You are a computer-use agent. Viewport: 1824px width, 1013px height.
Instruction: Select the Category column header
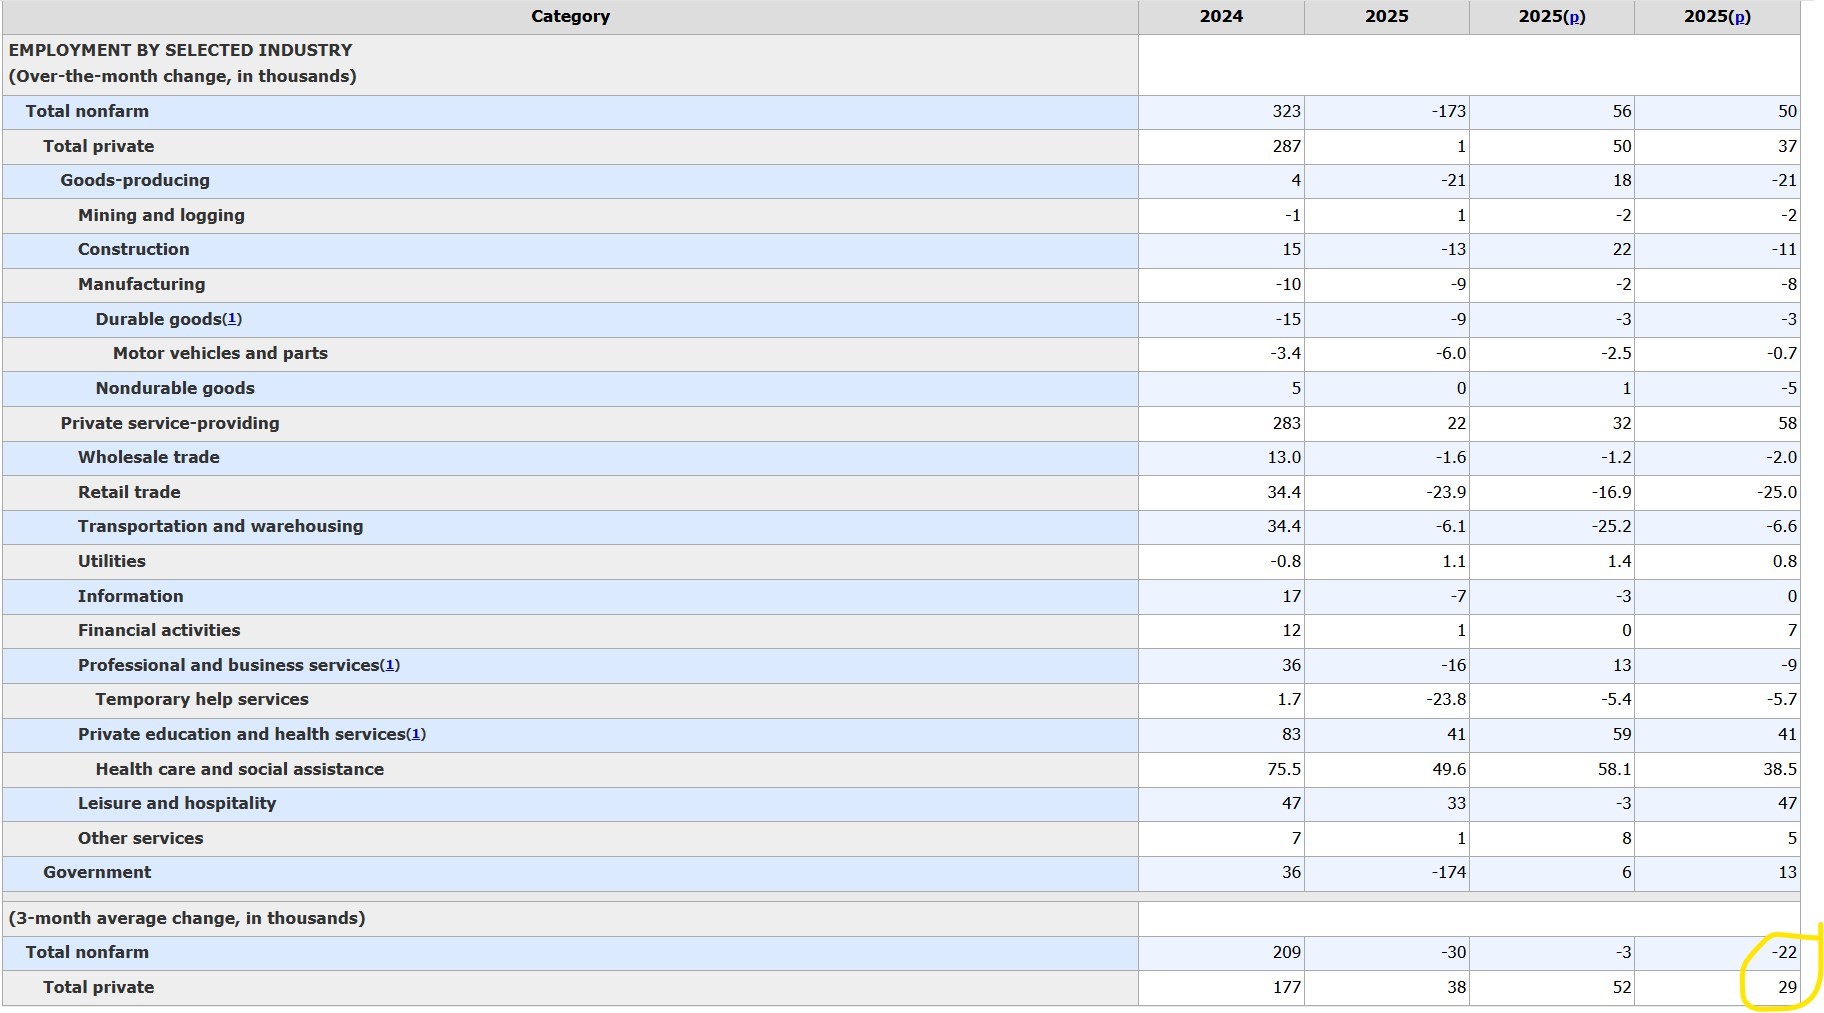tap(570, 17)
